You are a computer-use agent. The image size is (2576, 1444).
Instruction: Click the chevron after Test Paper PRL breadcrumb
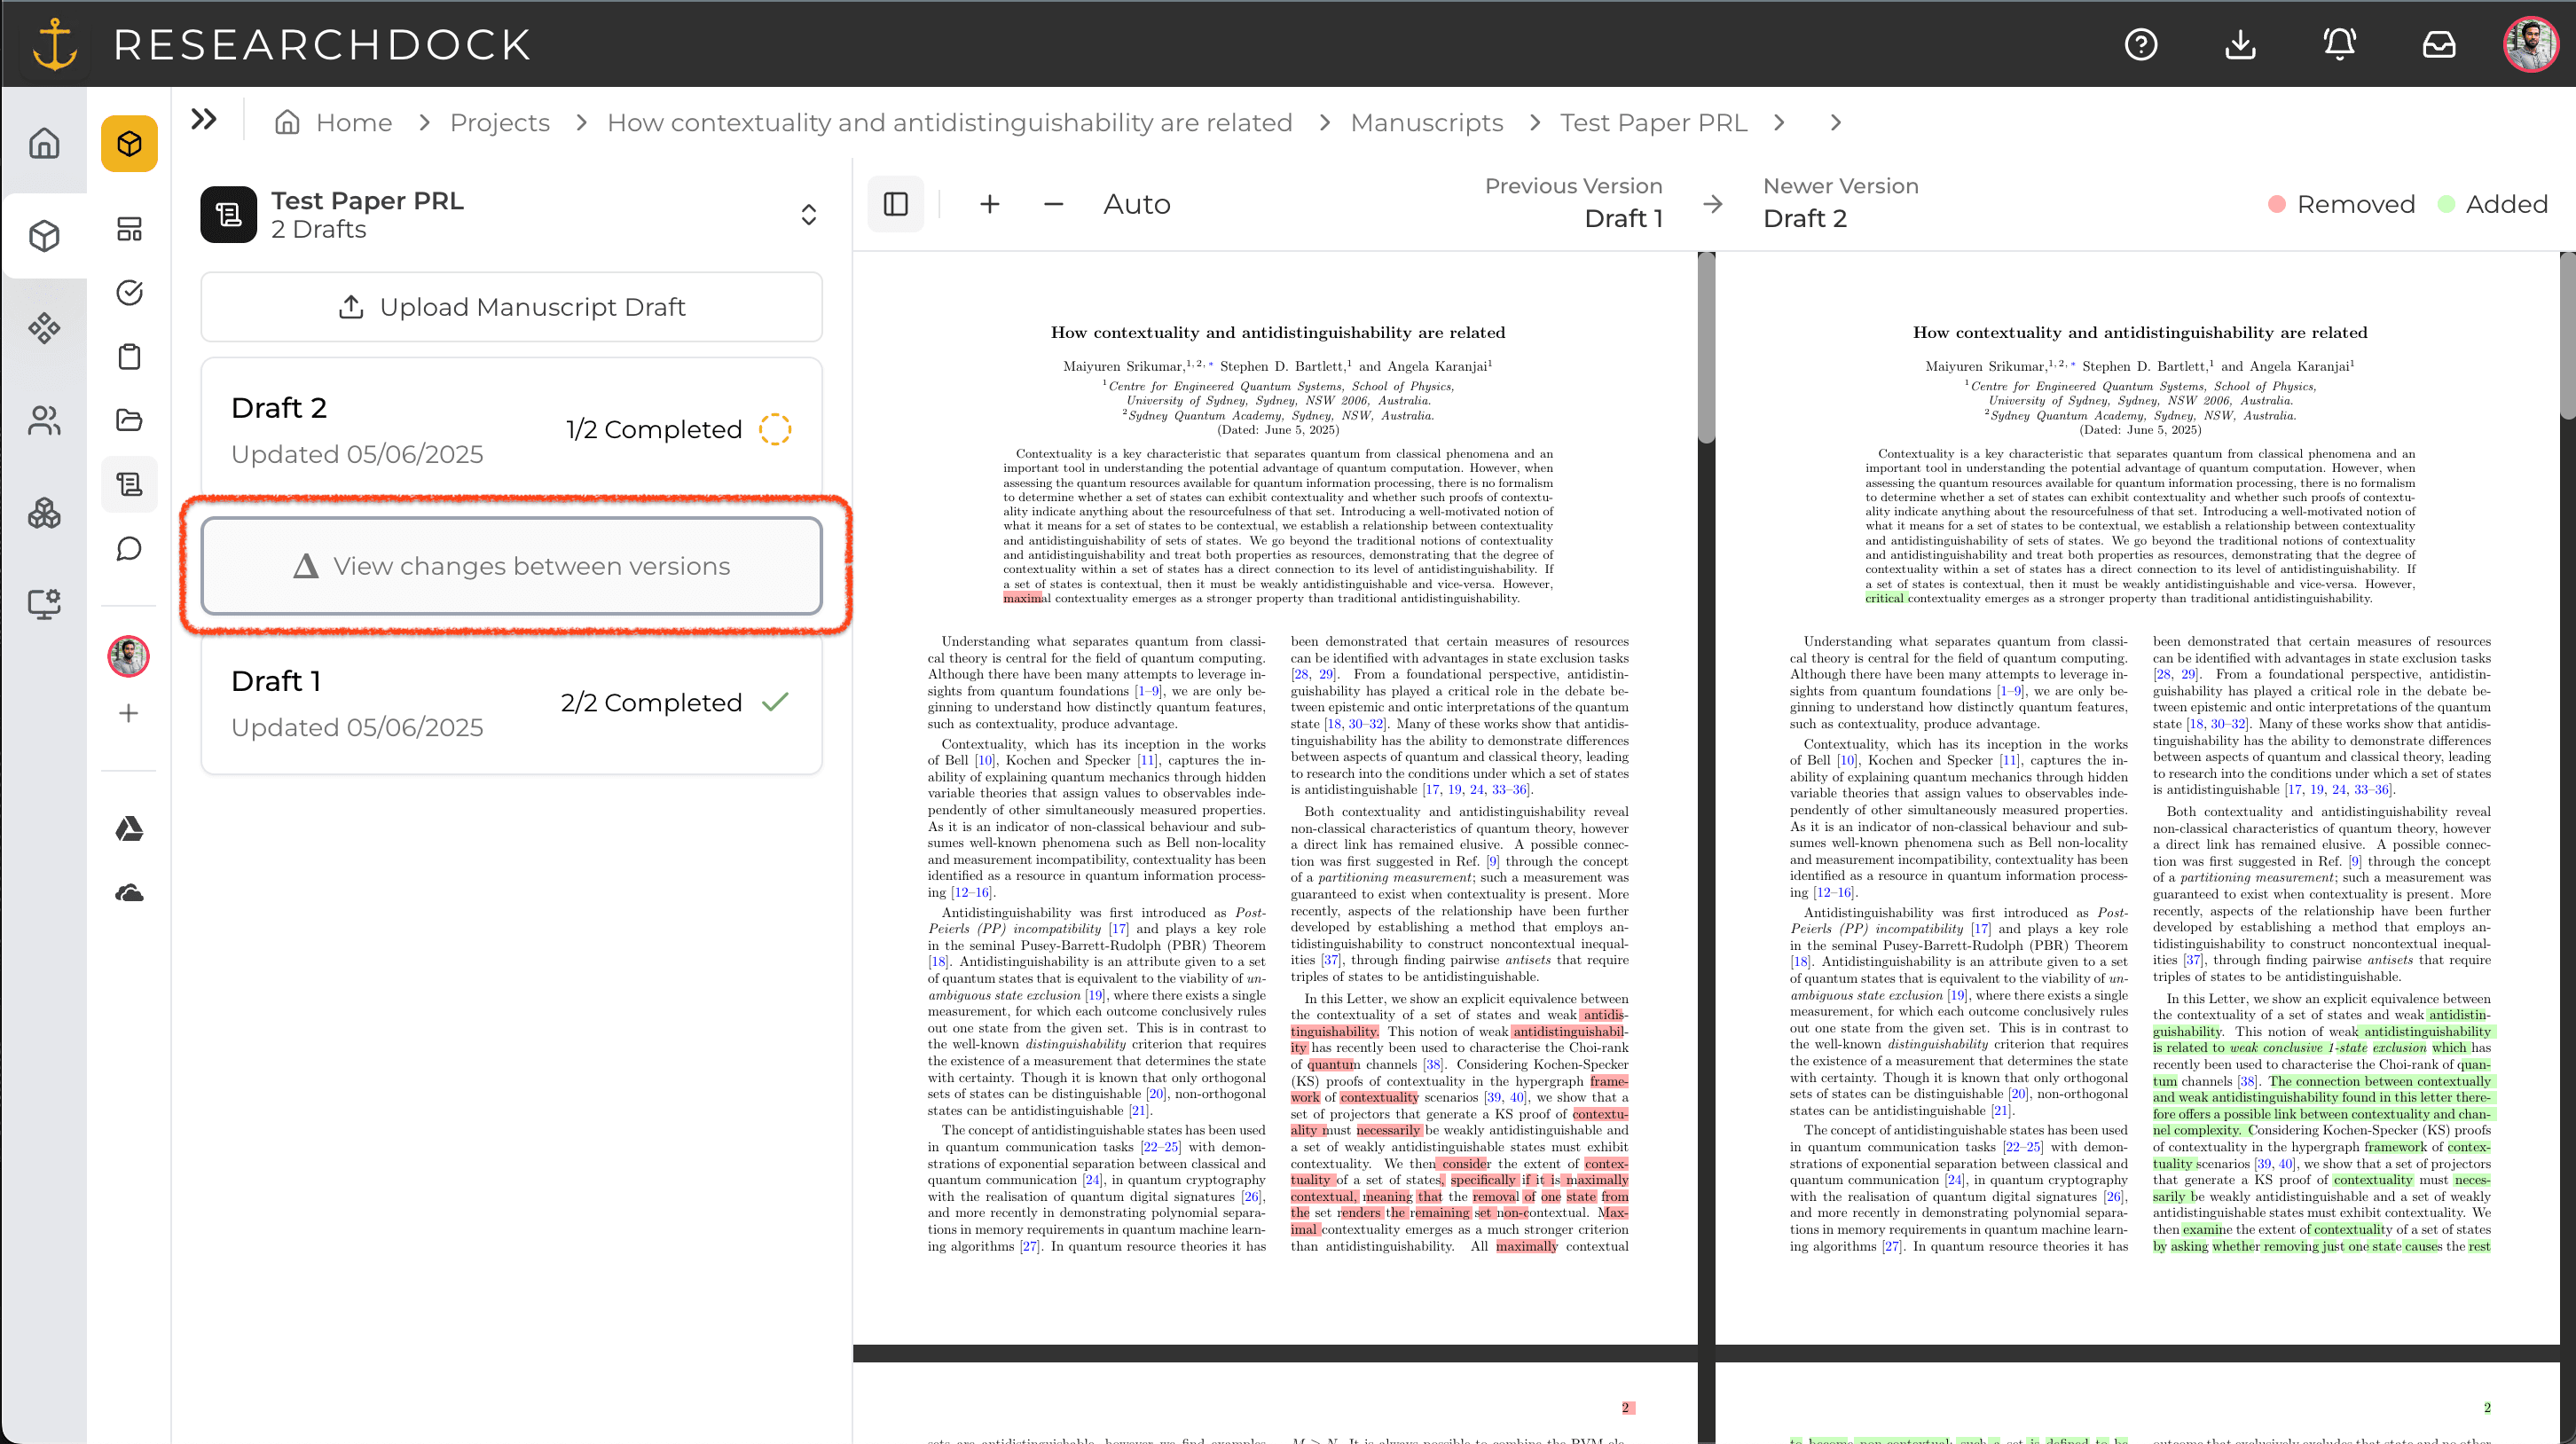click(x=1779, y=122)
